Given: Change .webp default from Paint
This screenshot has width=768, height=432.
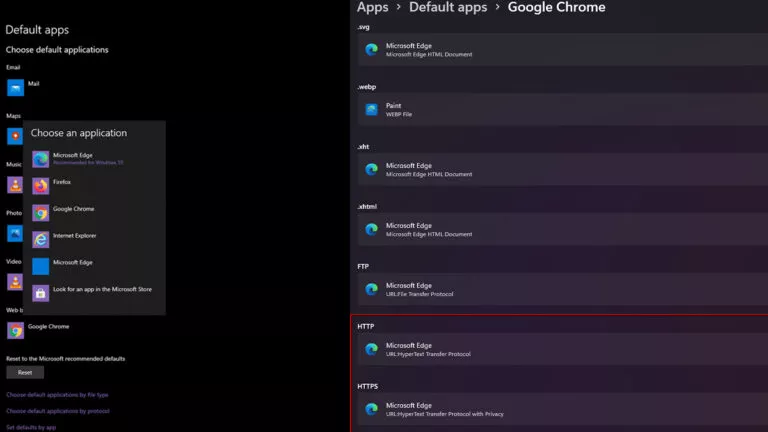Looking at the screenshot, I should (x=563, y=109).
